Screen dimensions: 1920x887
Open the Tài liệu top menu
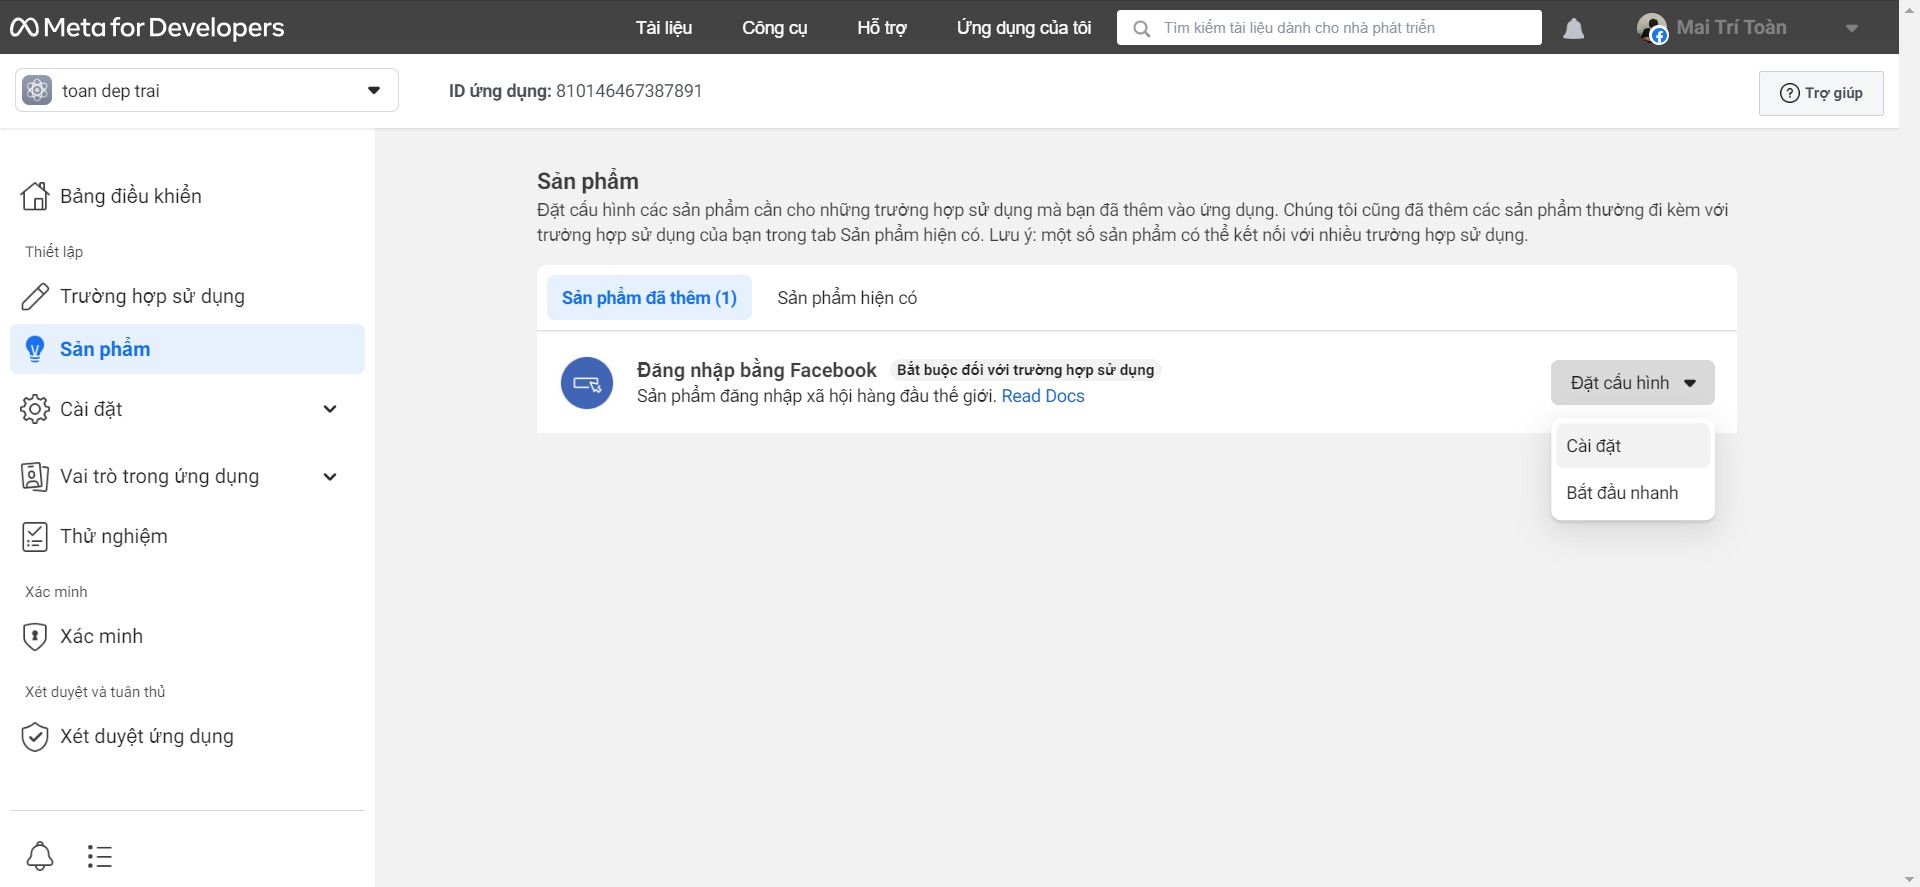tap(664, 28)
